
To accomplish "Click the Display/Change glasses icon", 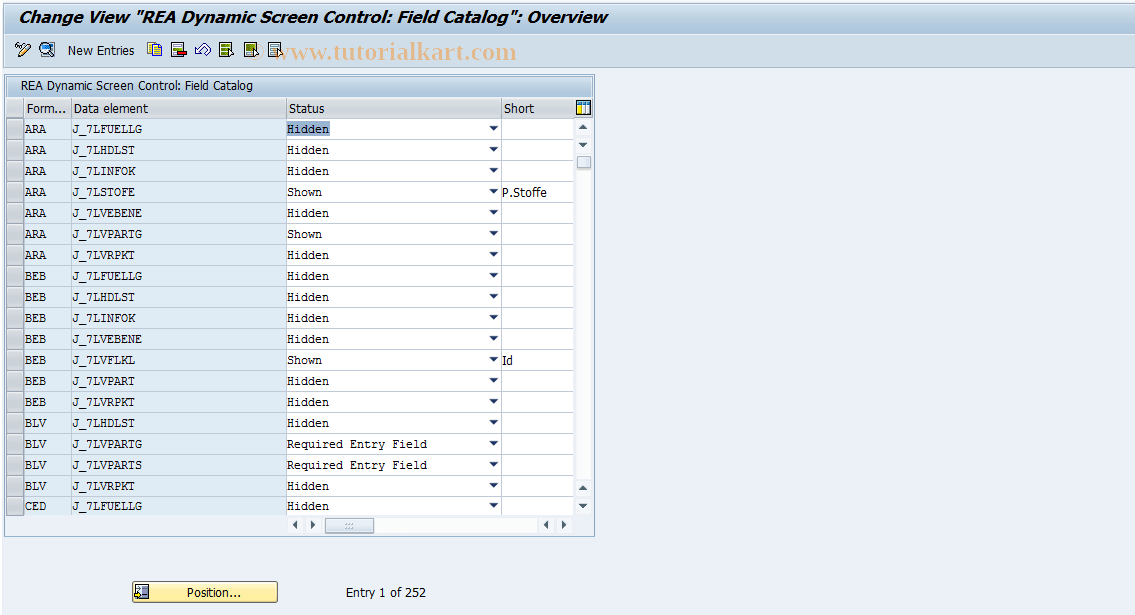I will [x=46, y=50].
